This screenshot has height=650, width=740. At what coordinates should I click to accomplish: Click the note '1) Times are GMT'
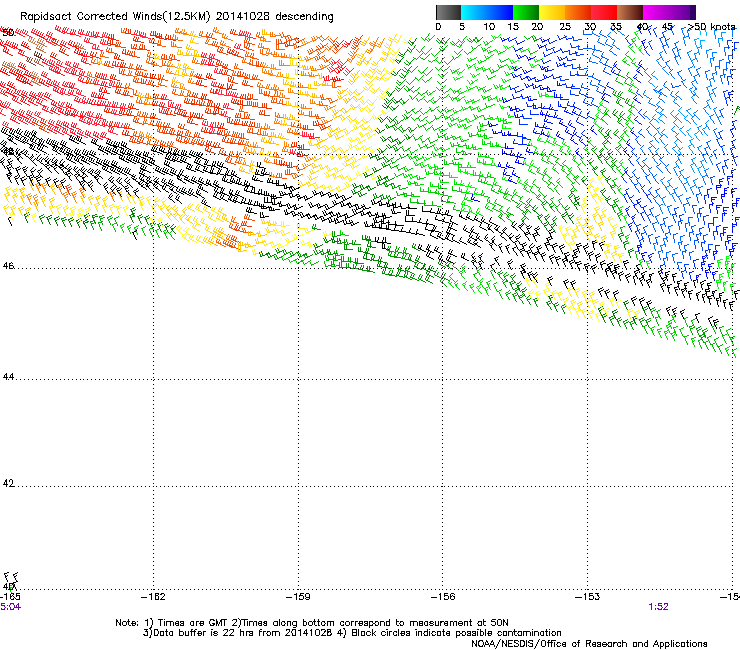tap(186, 623)
